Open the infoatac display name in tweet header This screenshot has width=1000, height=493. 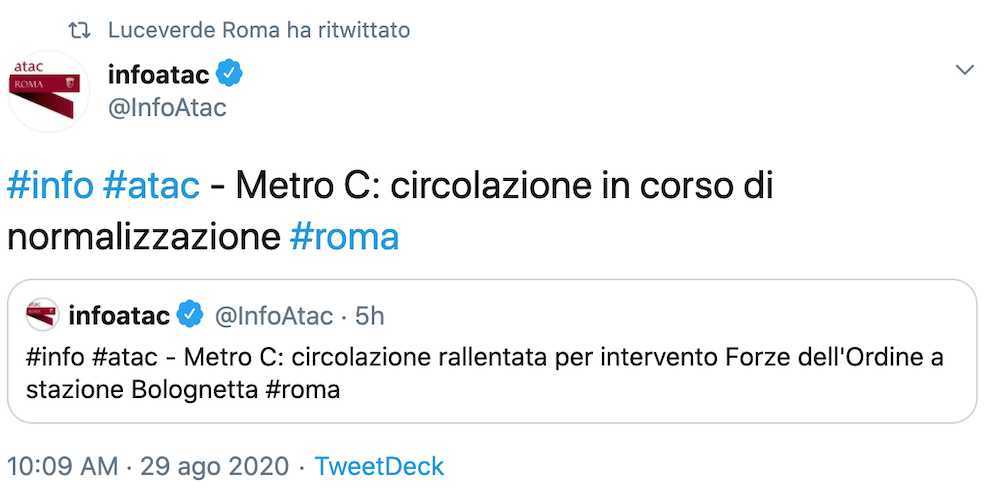pos(159,73)
